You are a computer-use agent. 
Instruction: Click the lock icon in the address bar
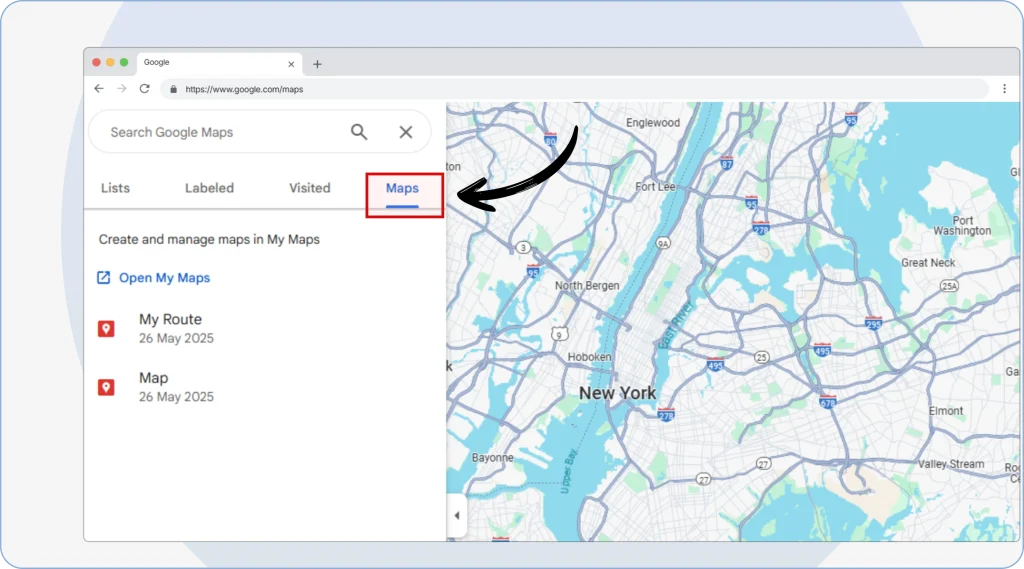pos(173,89)
